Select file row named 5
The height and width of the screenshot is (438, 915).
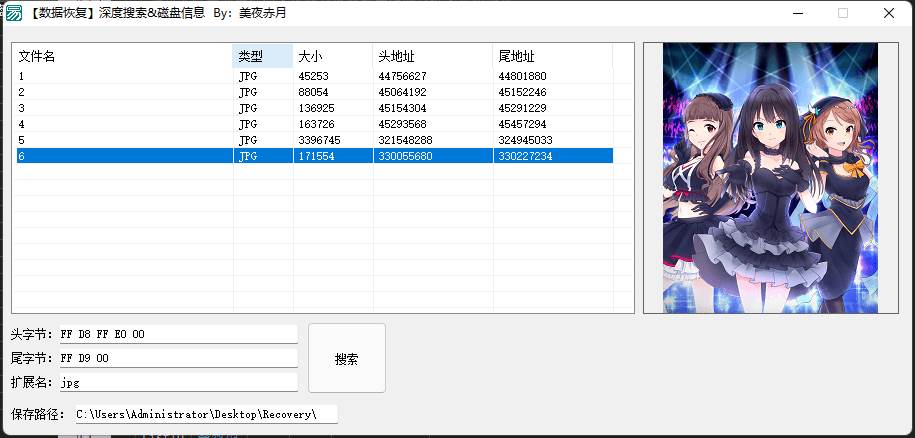point(315,141)
